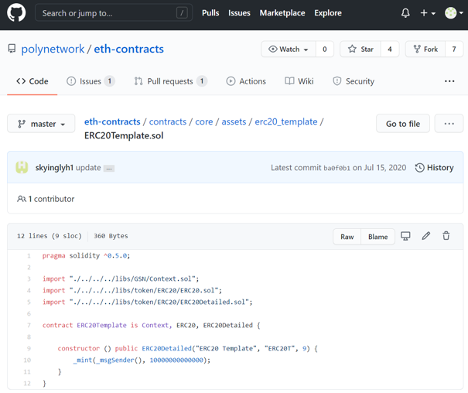Open the GitHub home logo

[x=16, y=13]
